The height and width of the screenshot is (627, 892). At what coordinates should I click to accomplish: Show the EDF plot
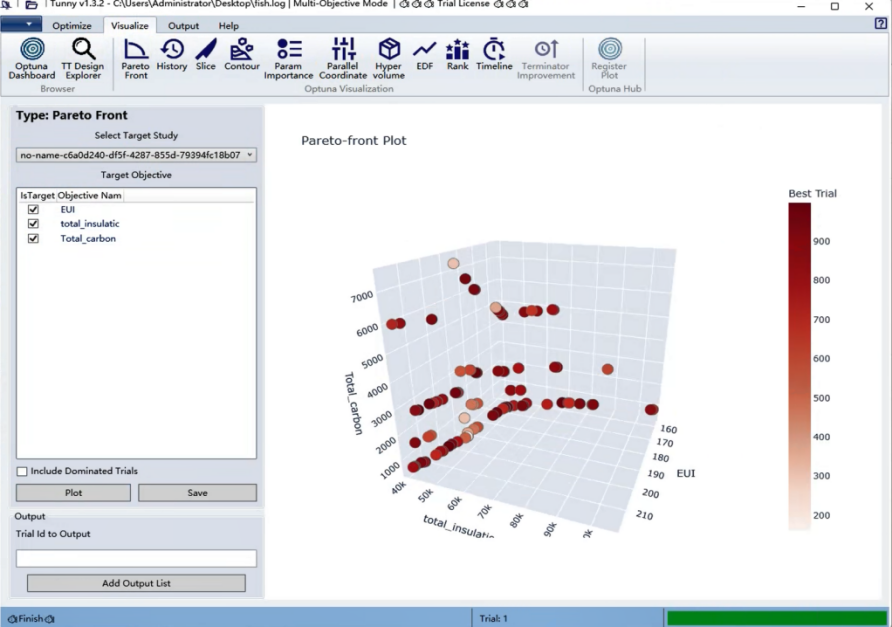click(424, 54)
